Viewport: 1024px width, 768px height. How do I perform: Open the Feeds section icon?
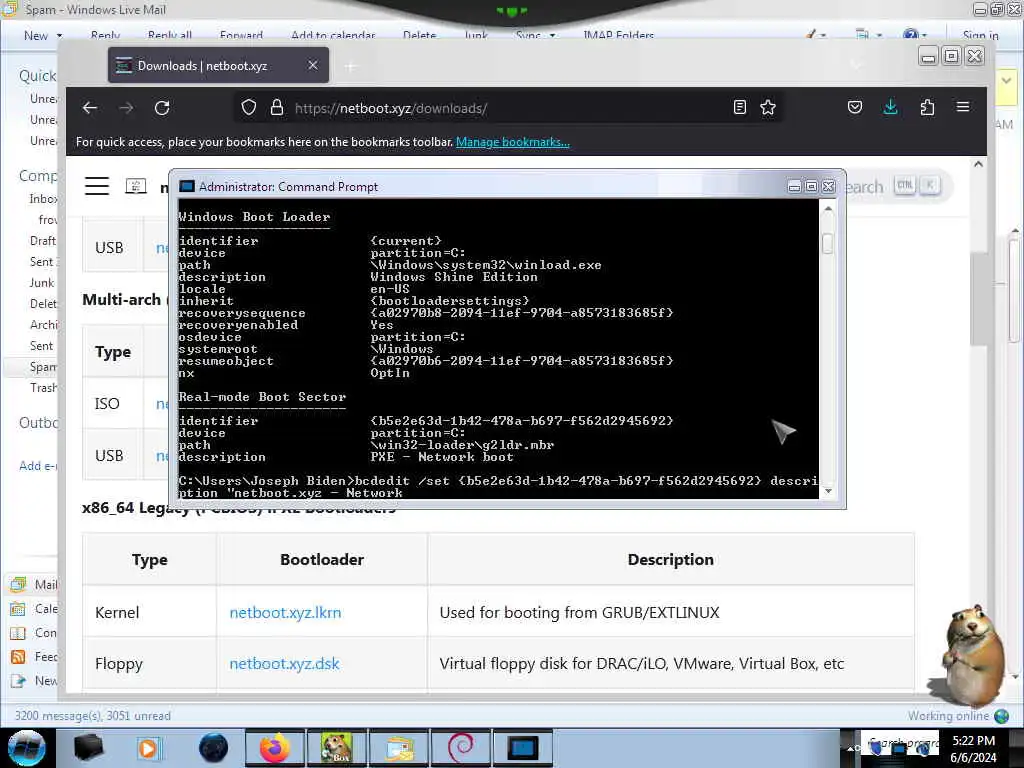point(18,657)
